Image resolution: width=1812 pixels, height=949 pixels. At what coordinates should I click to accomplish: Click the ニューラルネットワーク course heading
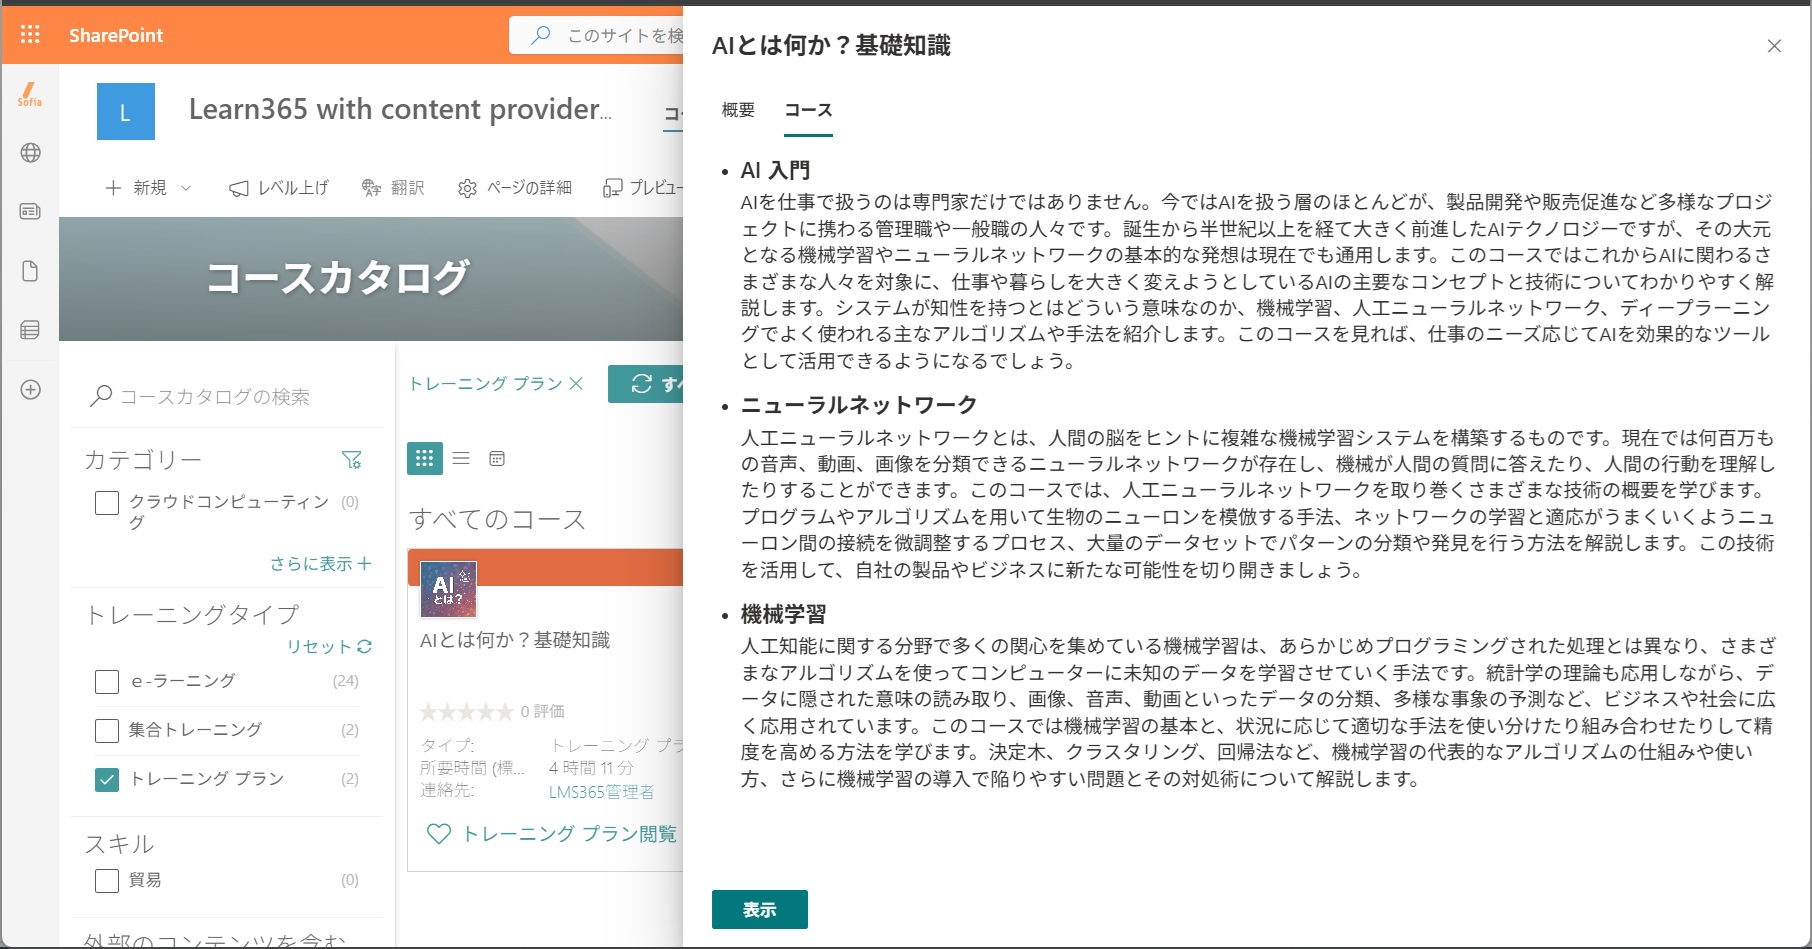tap(859, 405)
